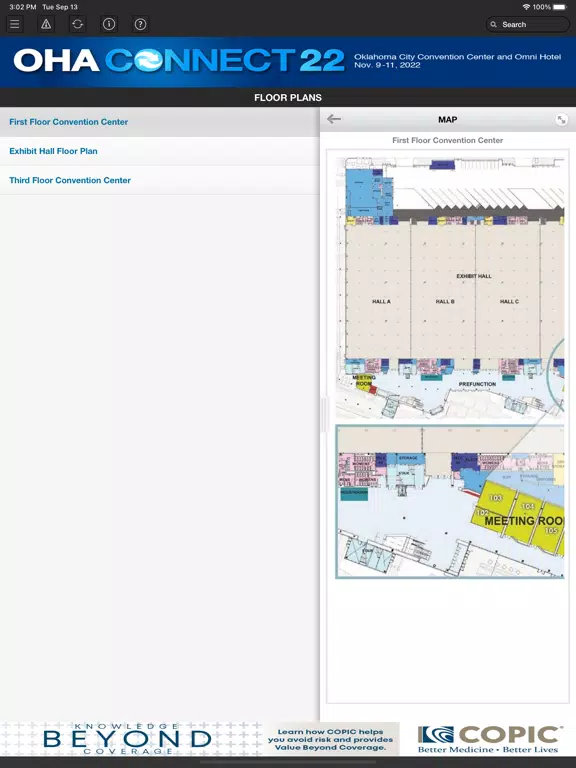Click the PREFUNCTION area label
The width and height of the screenshot is (576, 768).
pos(477,384)
